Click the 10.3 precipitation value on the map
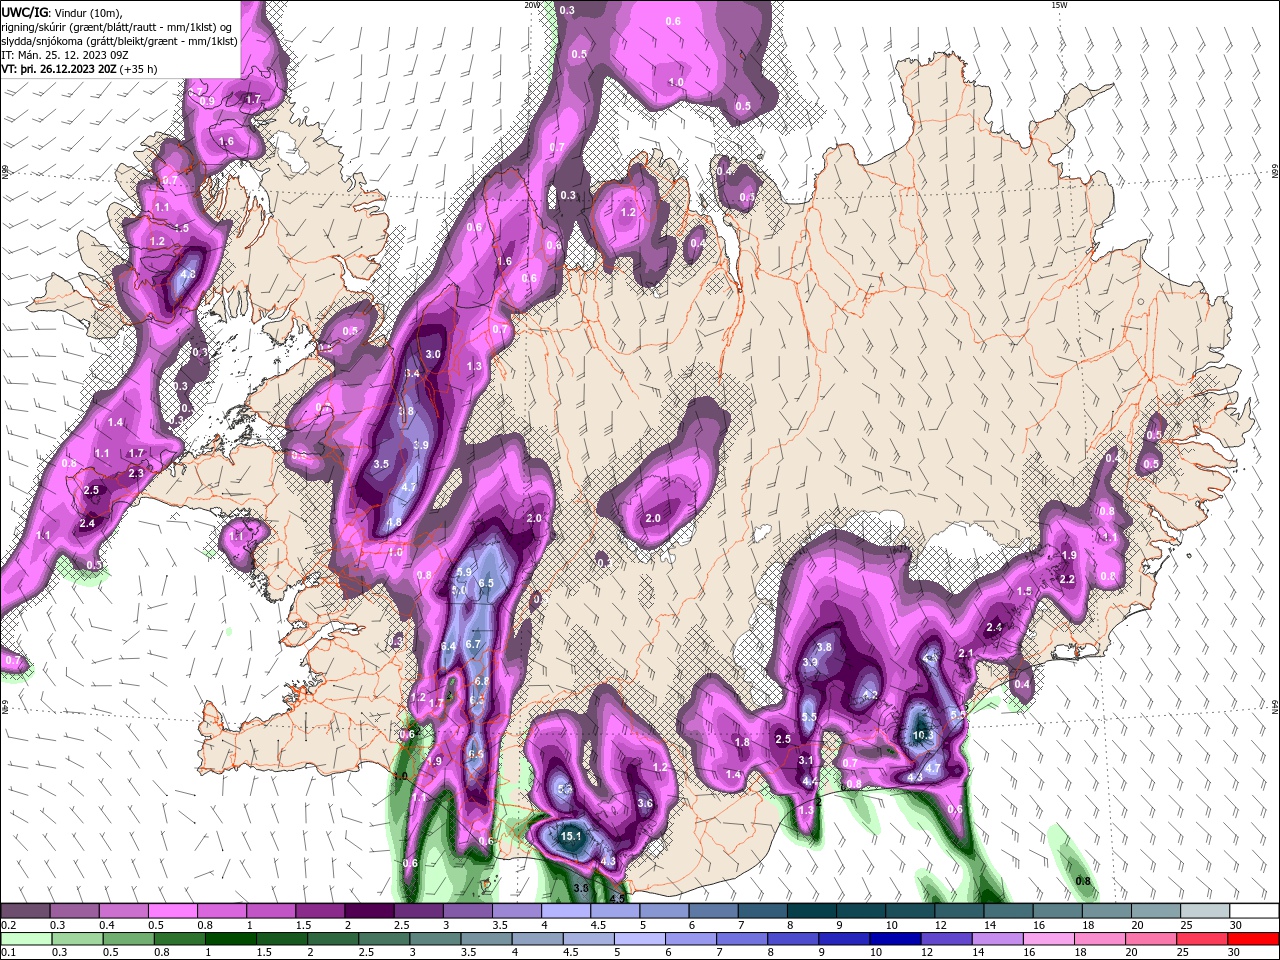This screenshot has height=960, width=1280. coord(923,735)
